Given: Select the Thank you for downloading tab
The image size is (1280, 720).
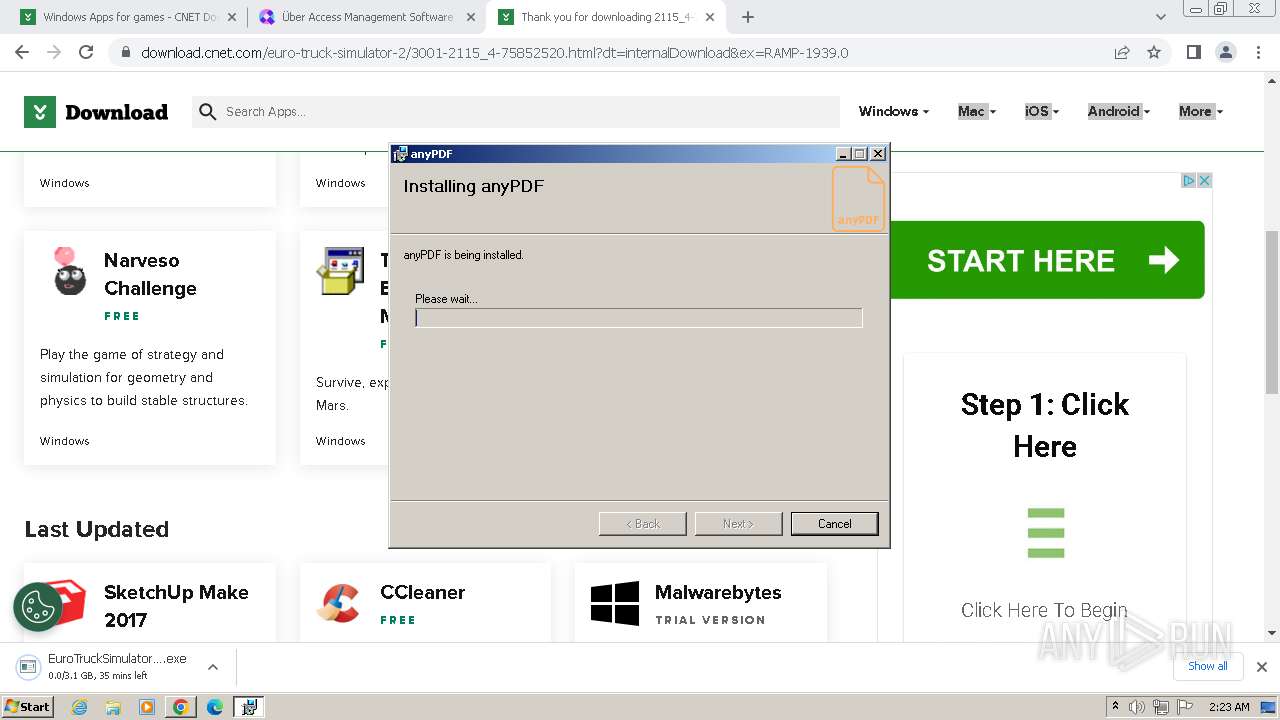Looking at the screenshot, I should pyautogui.click(x=605, y=17).
